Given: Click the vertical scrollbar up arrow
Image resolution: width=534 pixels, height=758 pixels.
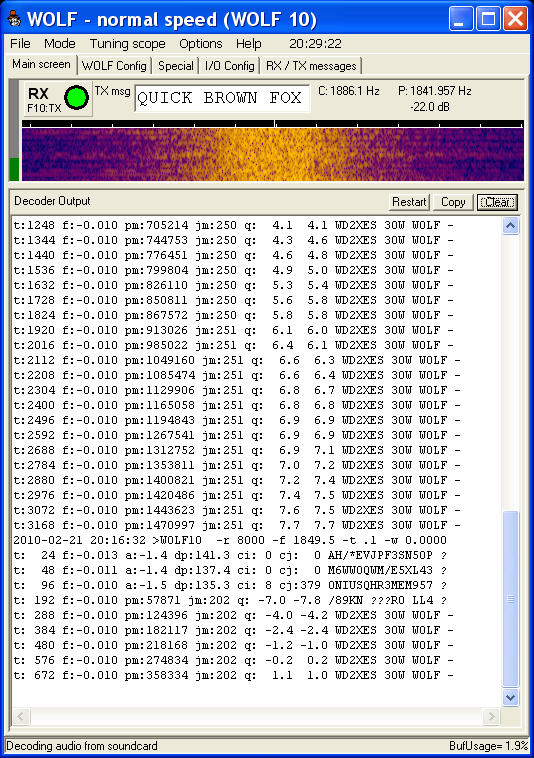Looking at the screenshot, I should (511, 226).
